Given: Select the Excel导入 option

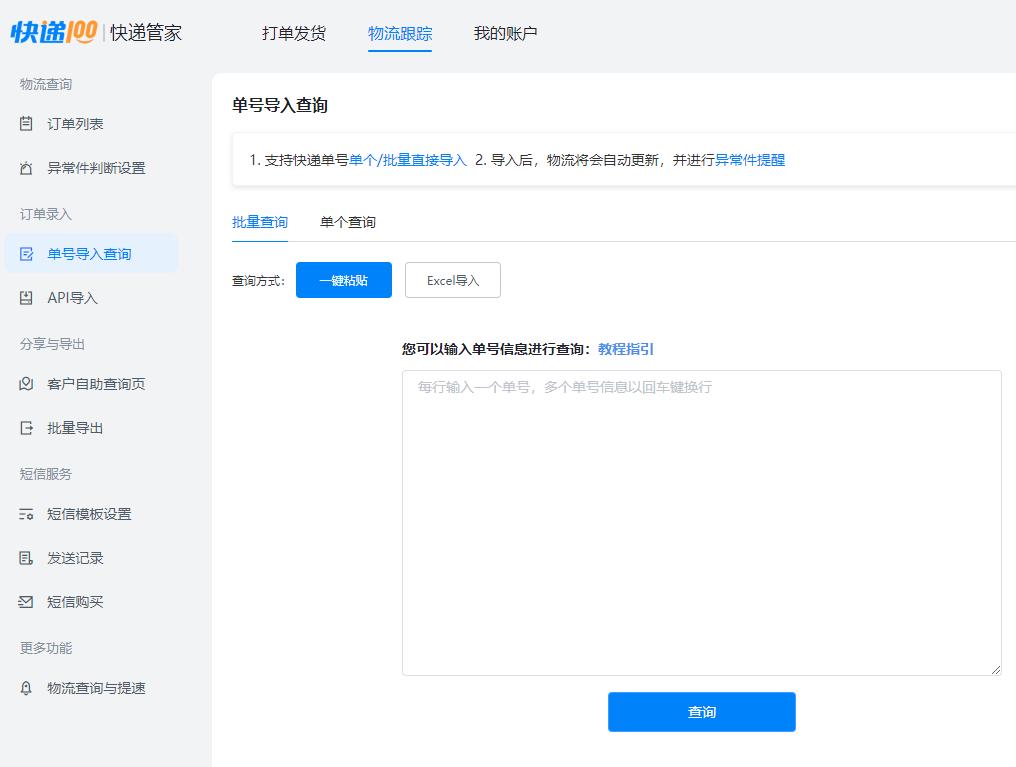Looking at the screenshot, I should click(452, 280).
